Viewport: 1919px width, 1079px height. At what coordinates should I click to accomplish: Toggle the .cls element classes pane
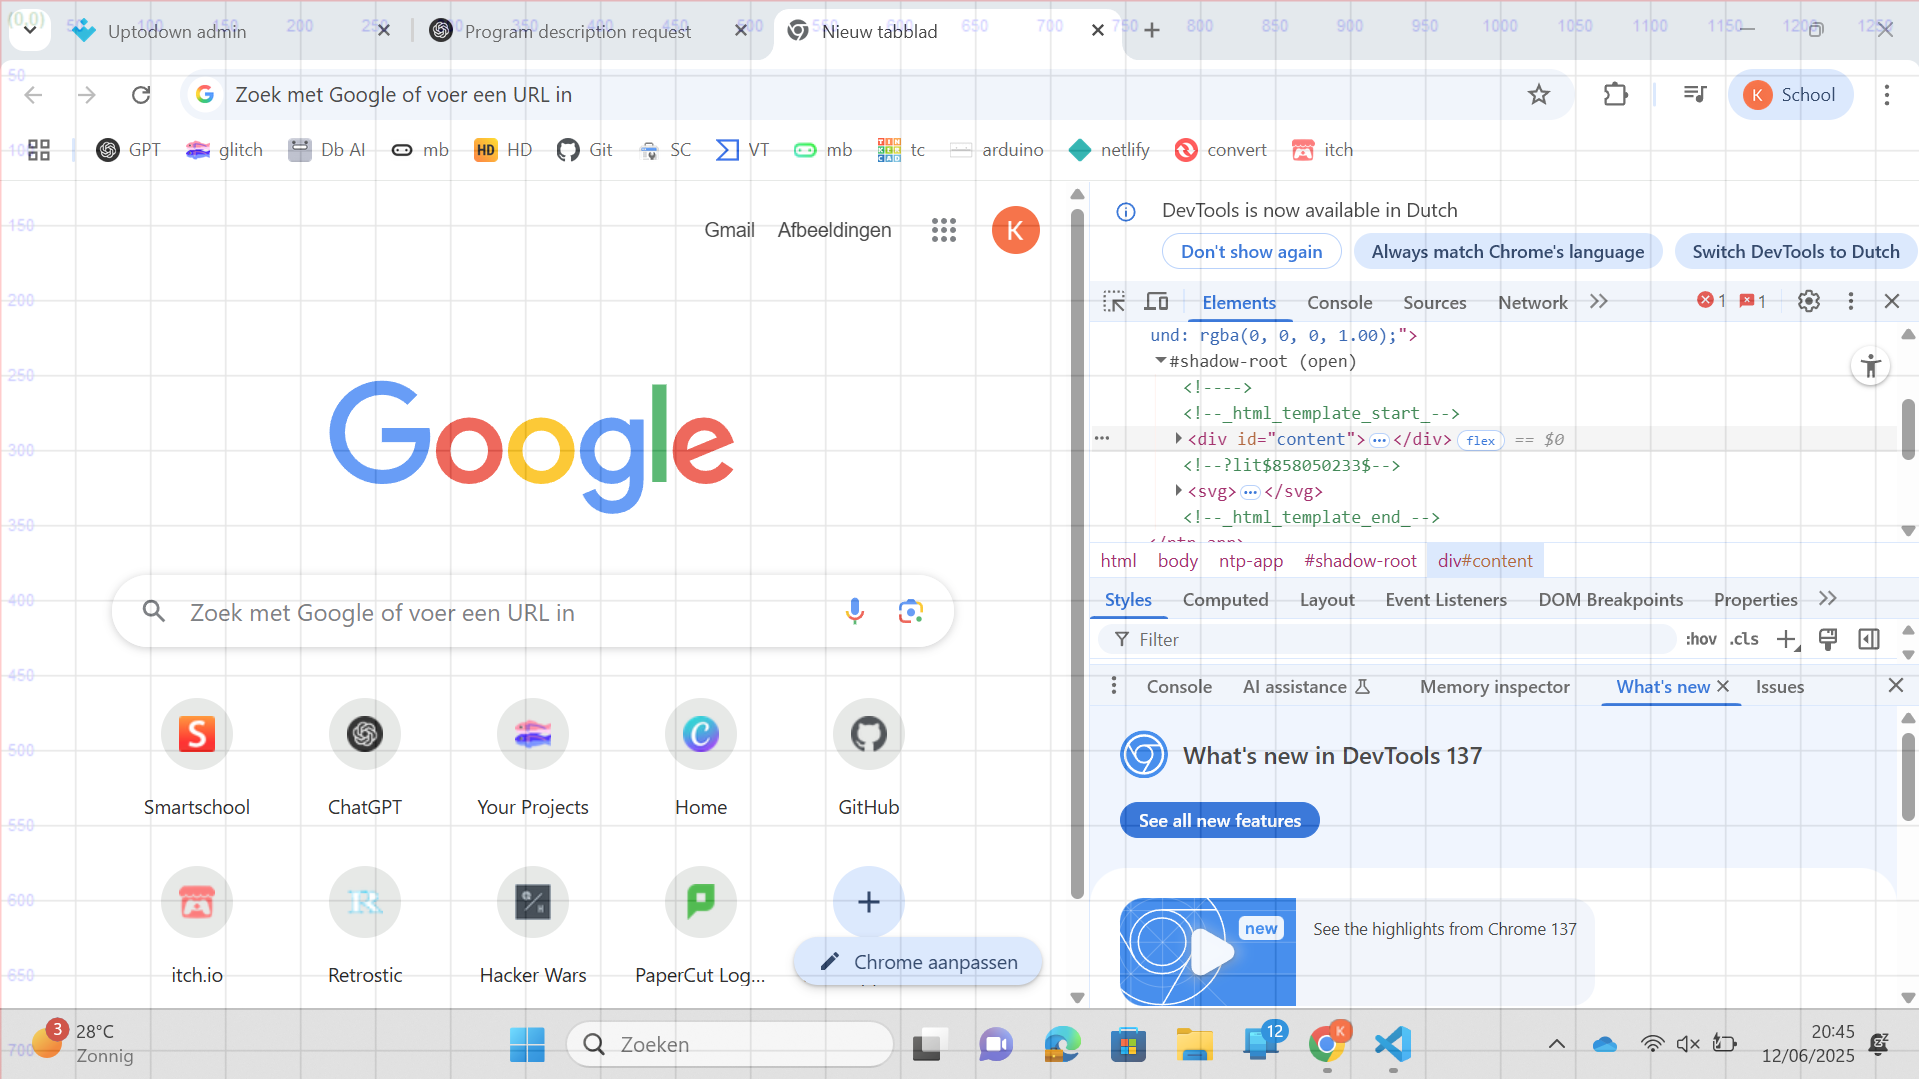pyautogui.click(x=1744, y=639)
